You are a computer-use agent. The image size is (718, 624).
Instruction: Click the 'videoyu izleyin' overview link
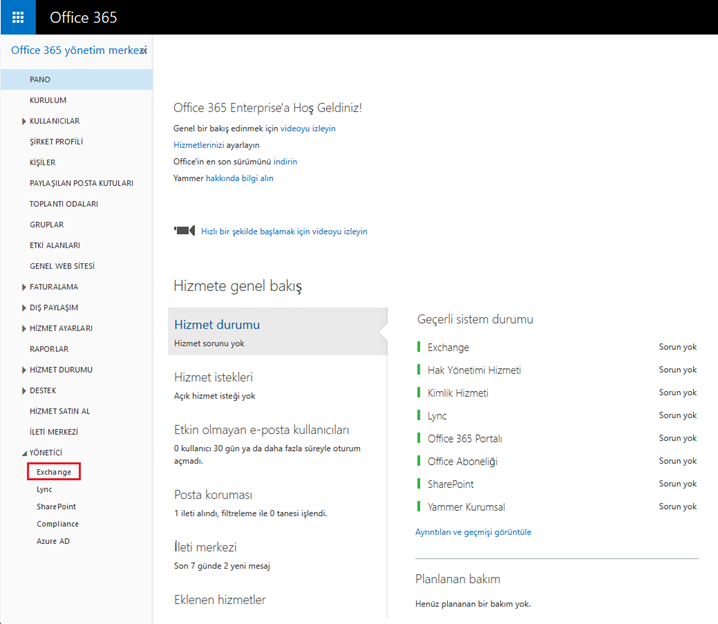[308, 129]
